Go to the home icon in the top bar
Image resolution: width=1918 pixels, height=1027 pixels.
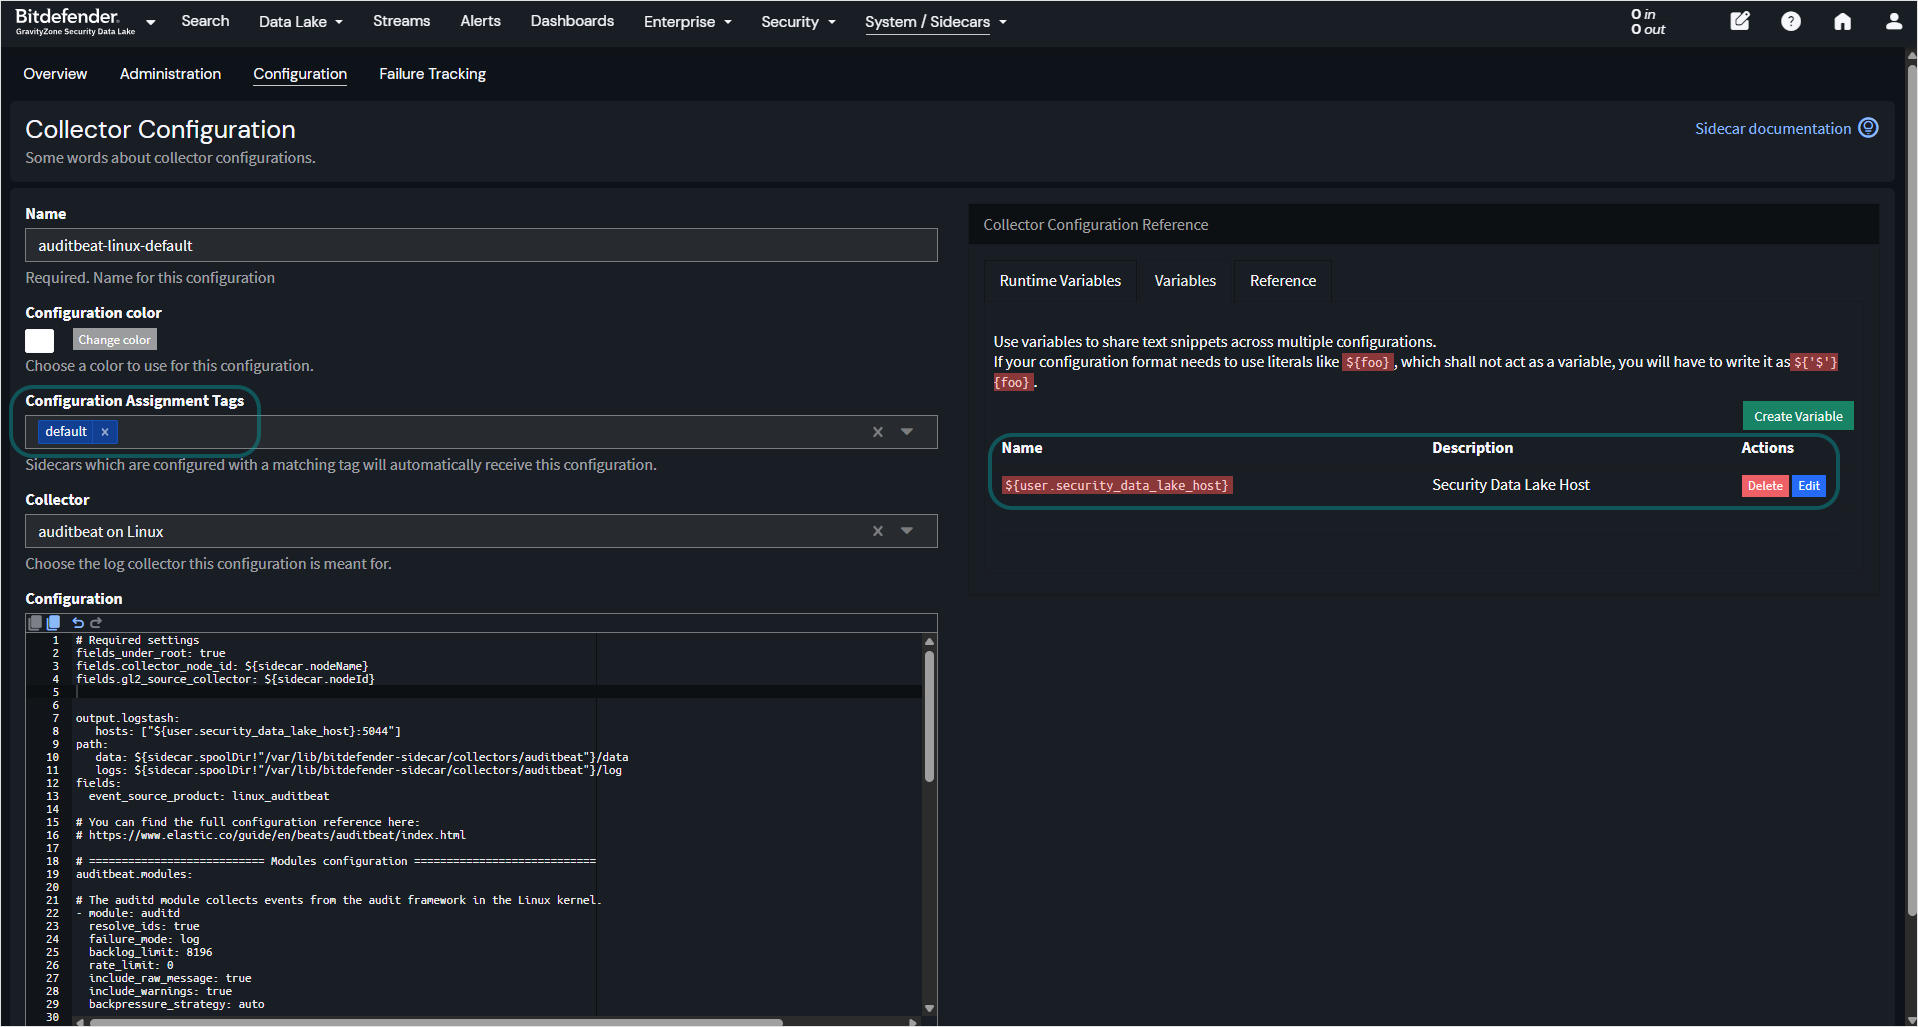pyautogui.click(x=1842, y=21)
